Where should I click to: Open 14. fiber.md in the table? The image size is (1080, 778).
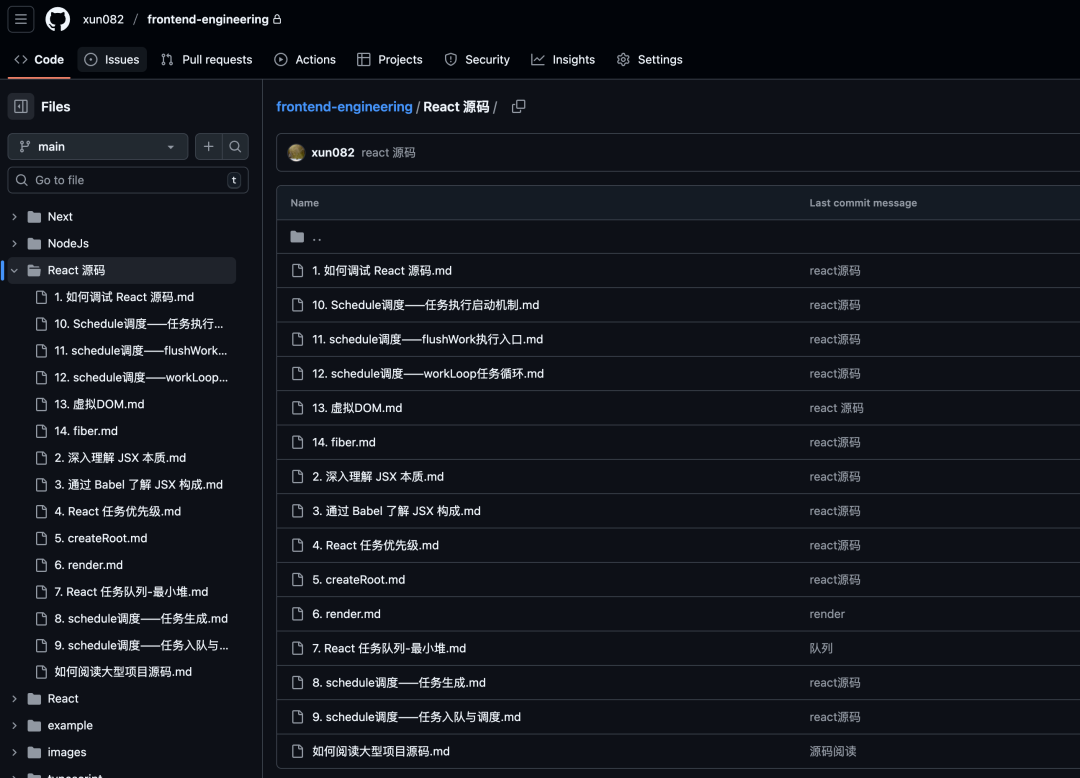click(344, 443)
